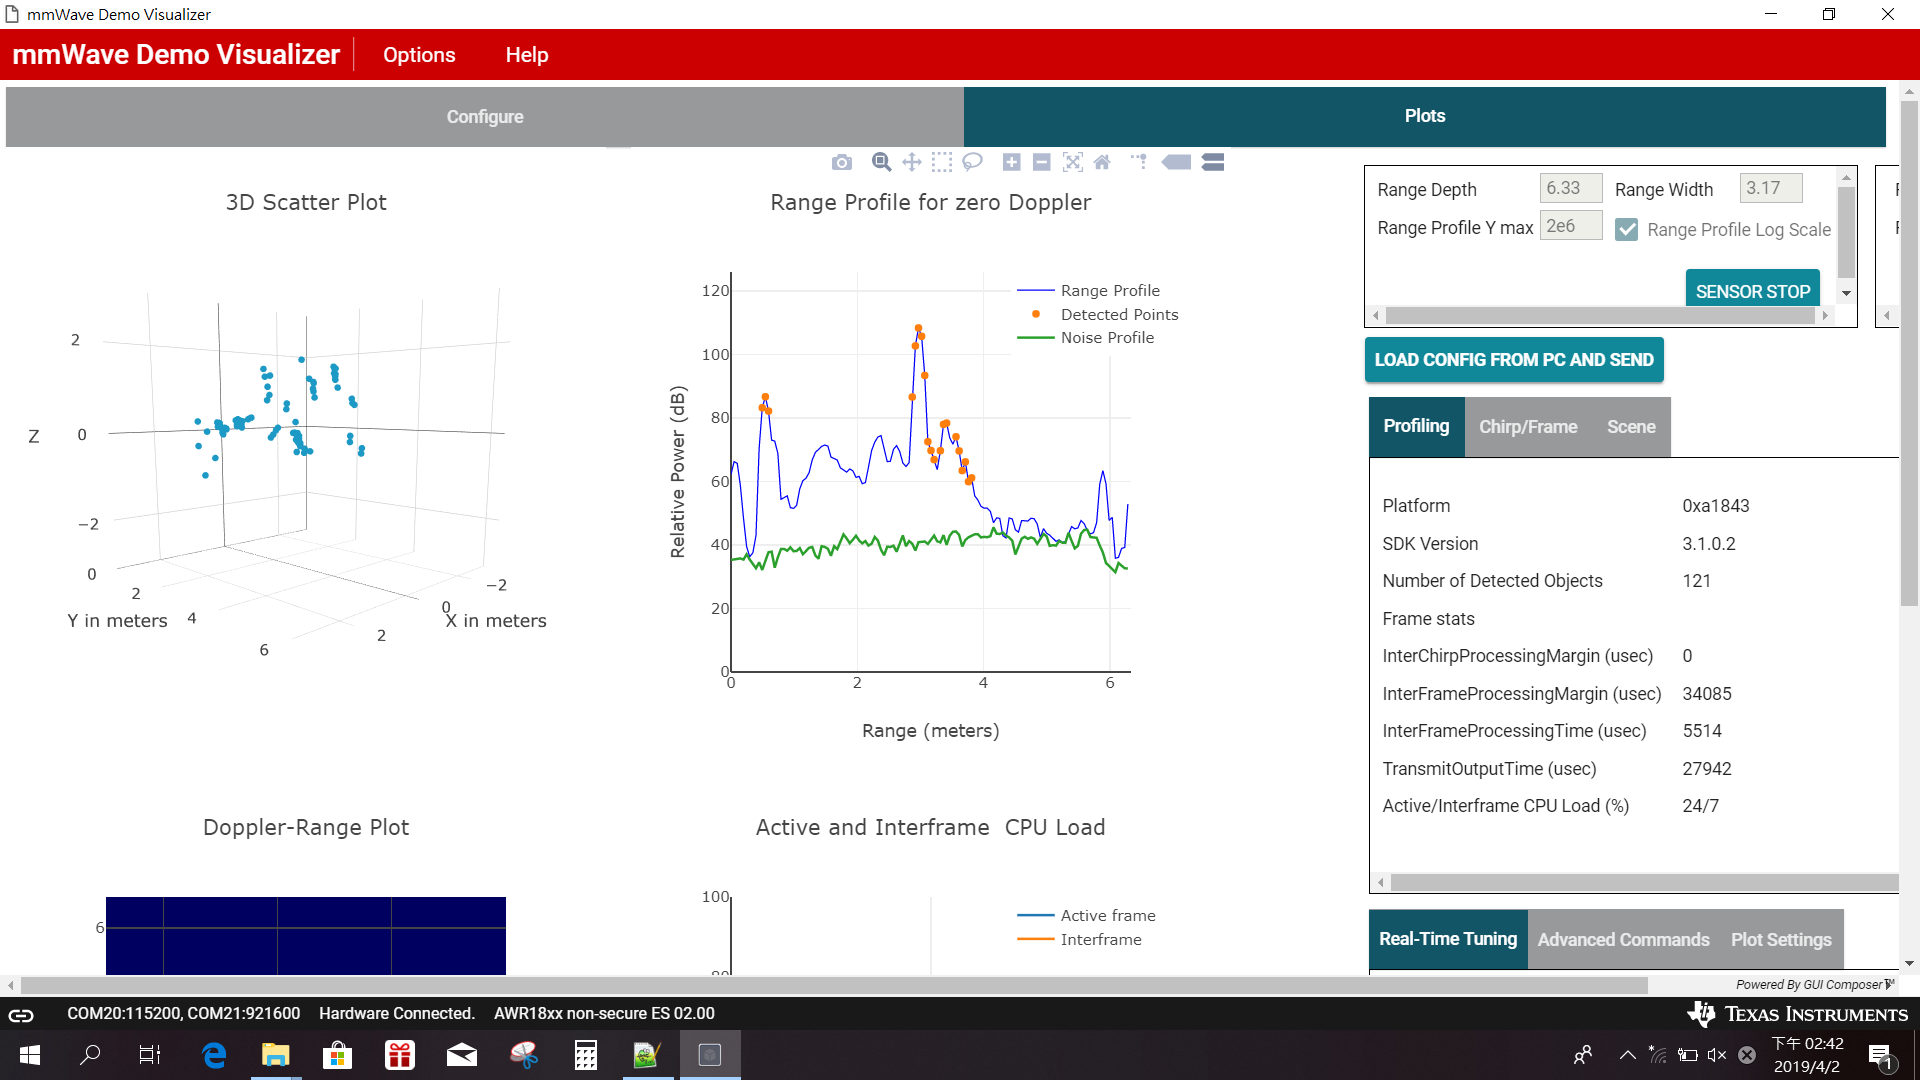Show closest data on hover icon
The height and width of the screenshot is (1080, 1920).
tap(1176, 162)
